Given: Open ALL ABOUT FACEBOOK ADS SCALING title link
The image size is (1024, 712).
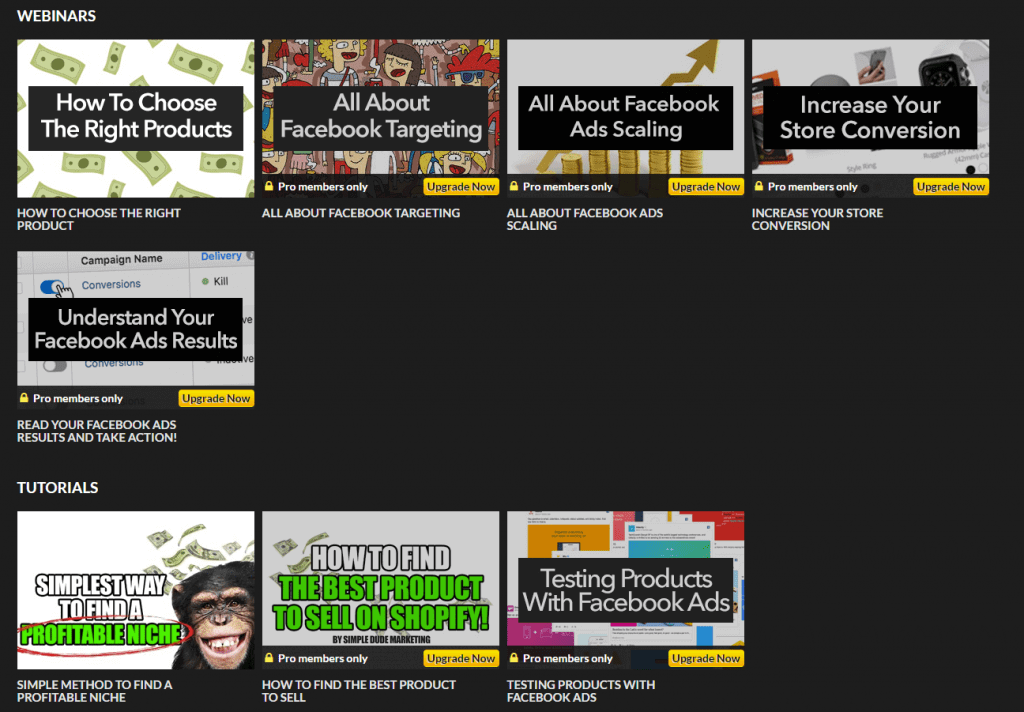Looking at the screenshot, I should point(584,219).
